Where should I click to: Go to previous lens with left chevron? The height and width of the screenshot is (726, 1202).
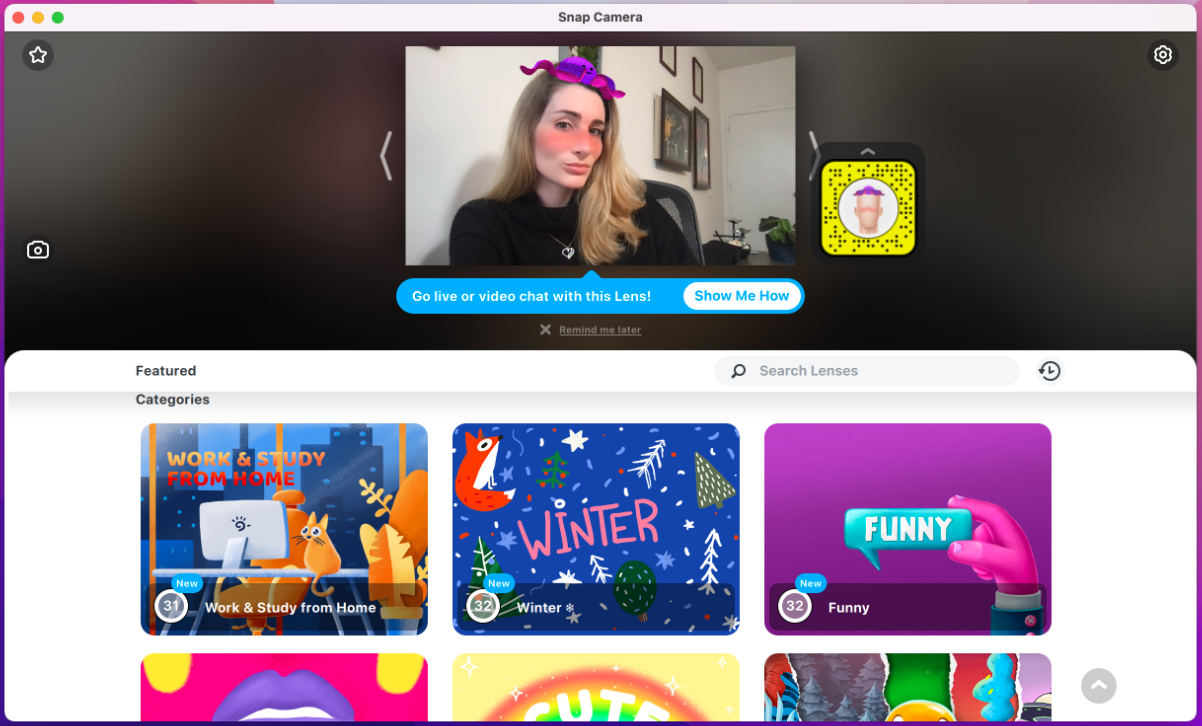pos(387,155)
